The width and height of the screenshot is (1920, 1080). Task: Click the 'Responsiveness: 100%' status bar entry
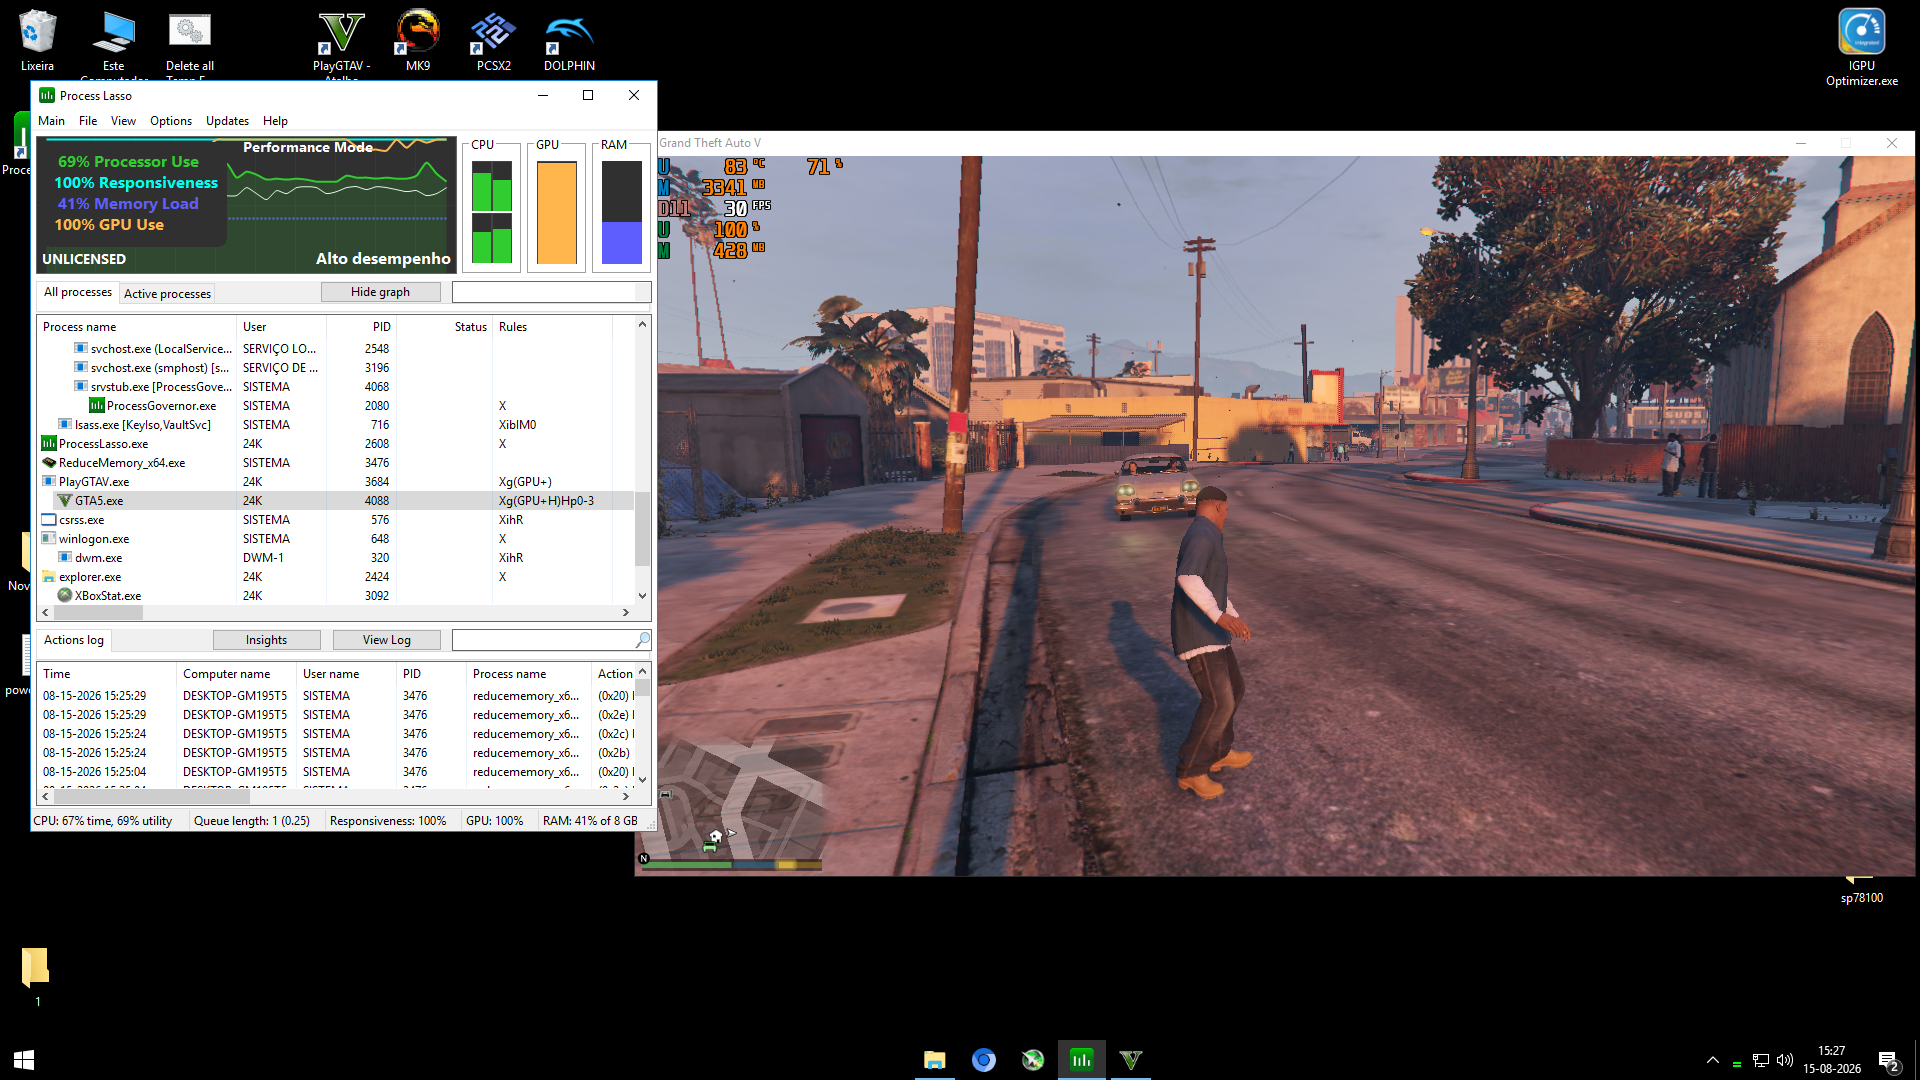388,821
